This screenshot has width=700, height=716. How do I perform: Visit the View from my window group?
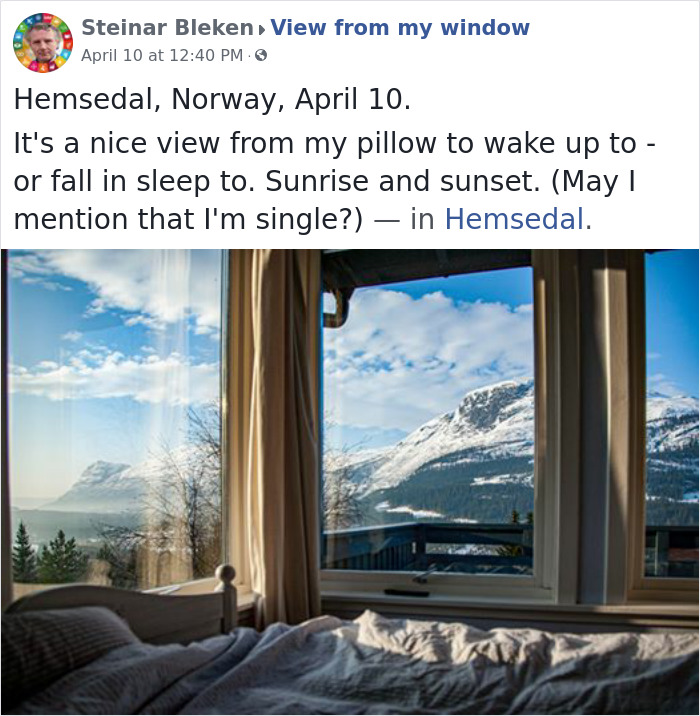[x=400, y=27]
